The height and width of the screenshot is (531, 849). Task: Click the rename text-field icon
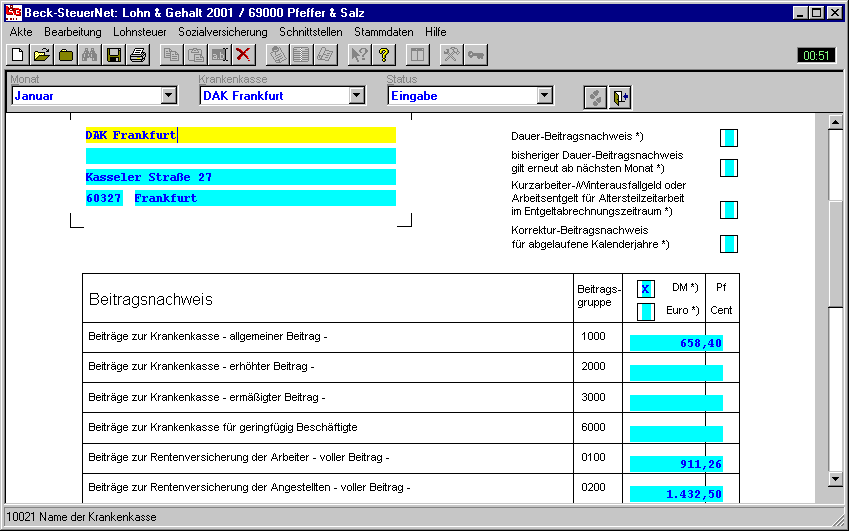219,55
